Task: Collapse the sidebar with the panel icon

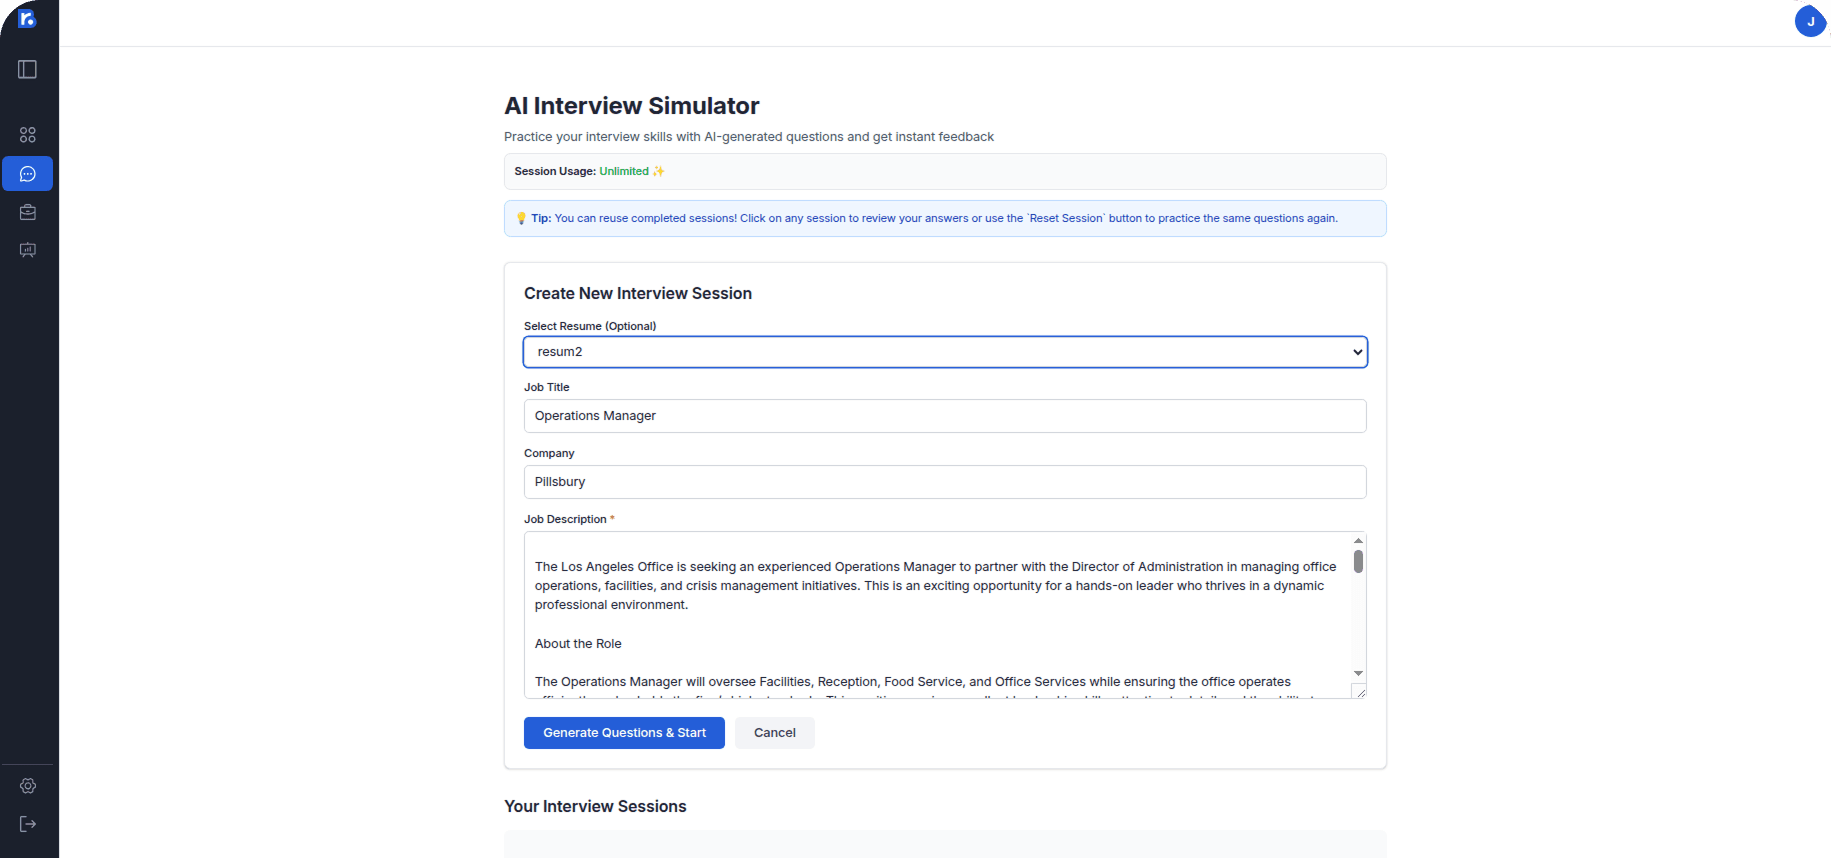Action: coord(27,69)
